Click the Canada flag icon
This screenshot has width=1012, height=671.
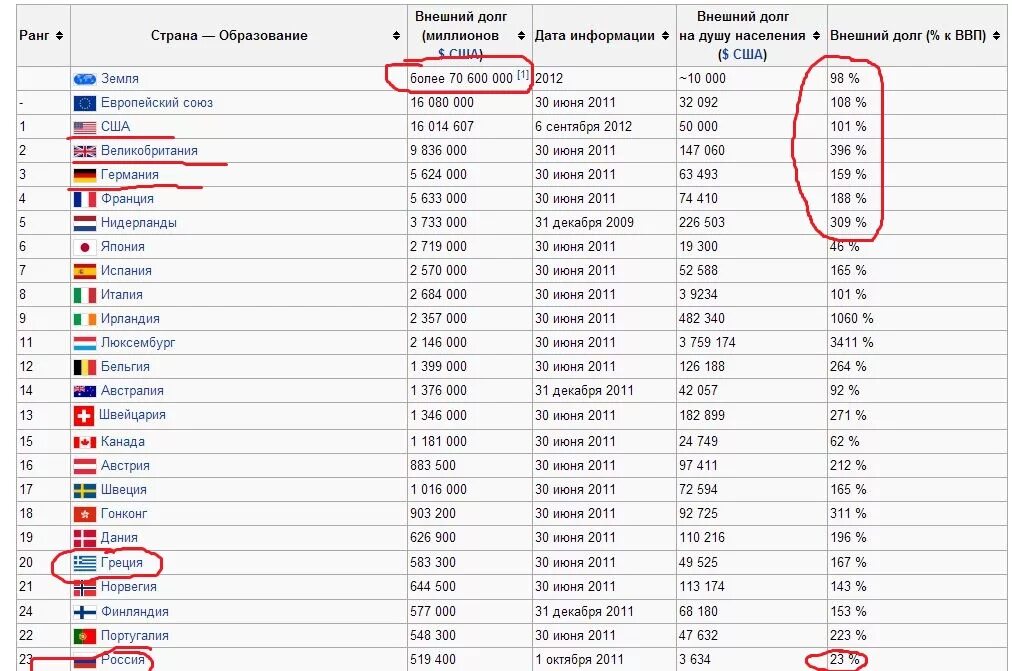[x=84, y=442]
